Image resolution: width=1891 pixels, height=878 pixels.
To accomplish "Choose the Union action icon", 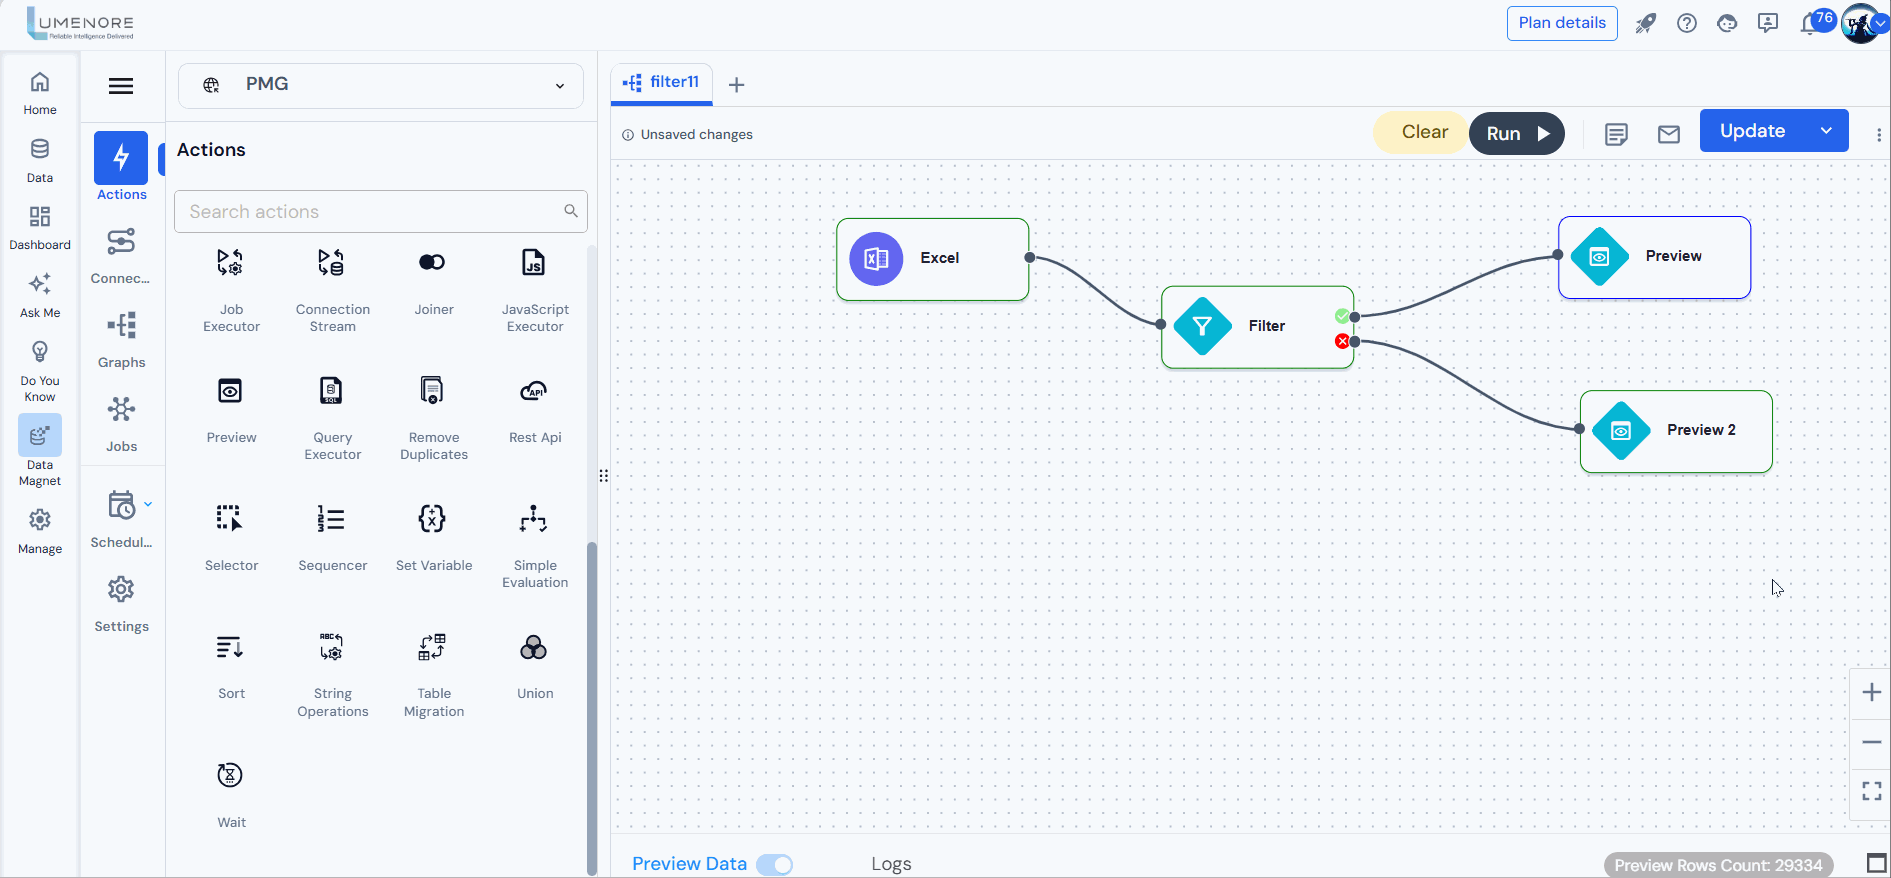I will (534, 648).
